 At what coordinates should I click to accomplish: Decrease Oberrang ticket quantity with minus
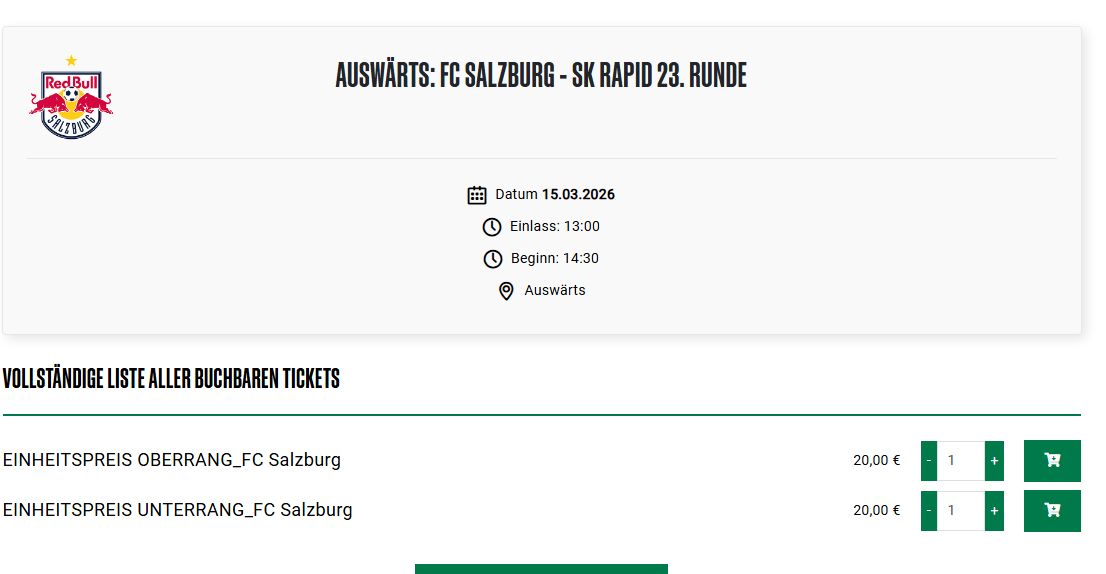coord(929,461)
